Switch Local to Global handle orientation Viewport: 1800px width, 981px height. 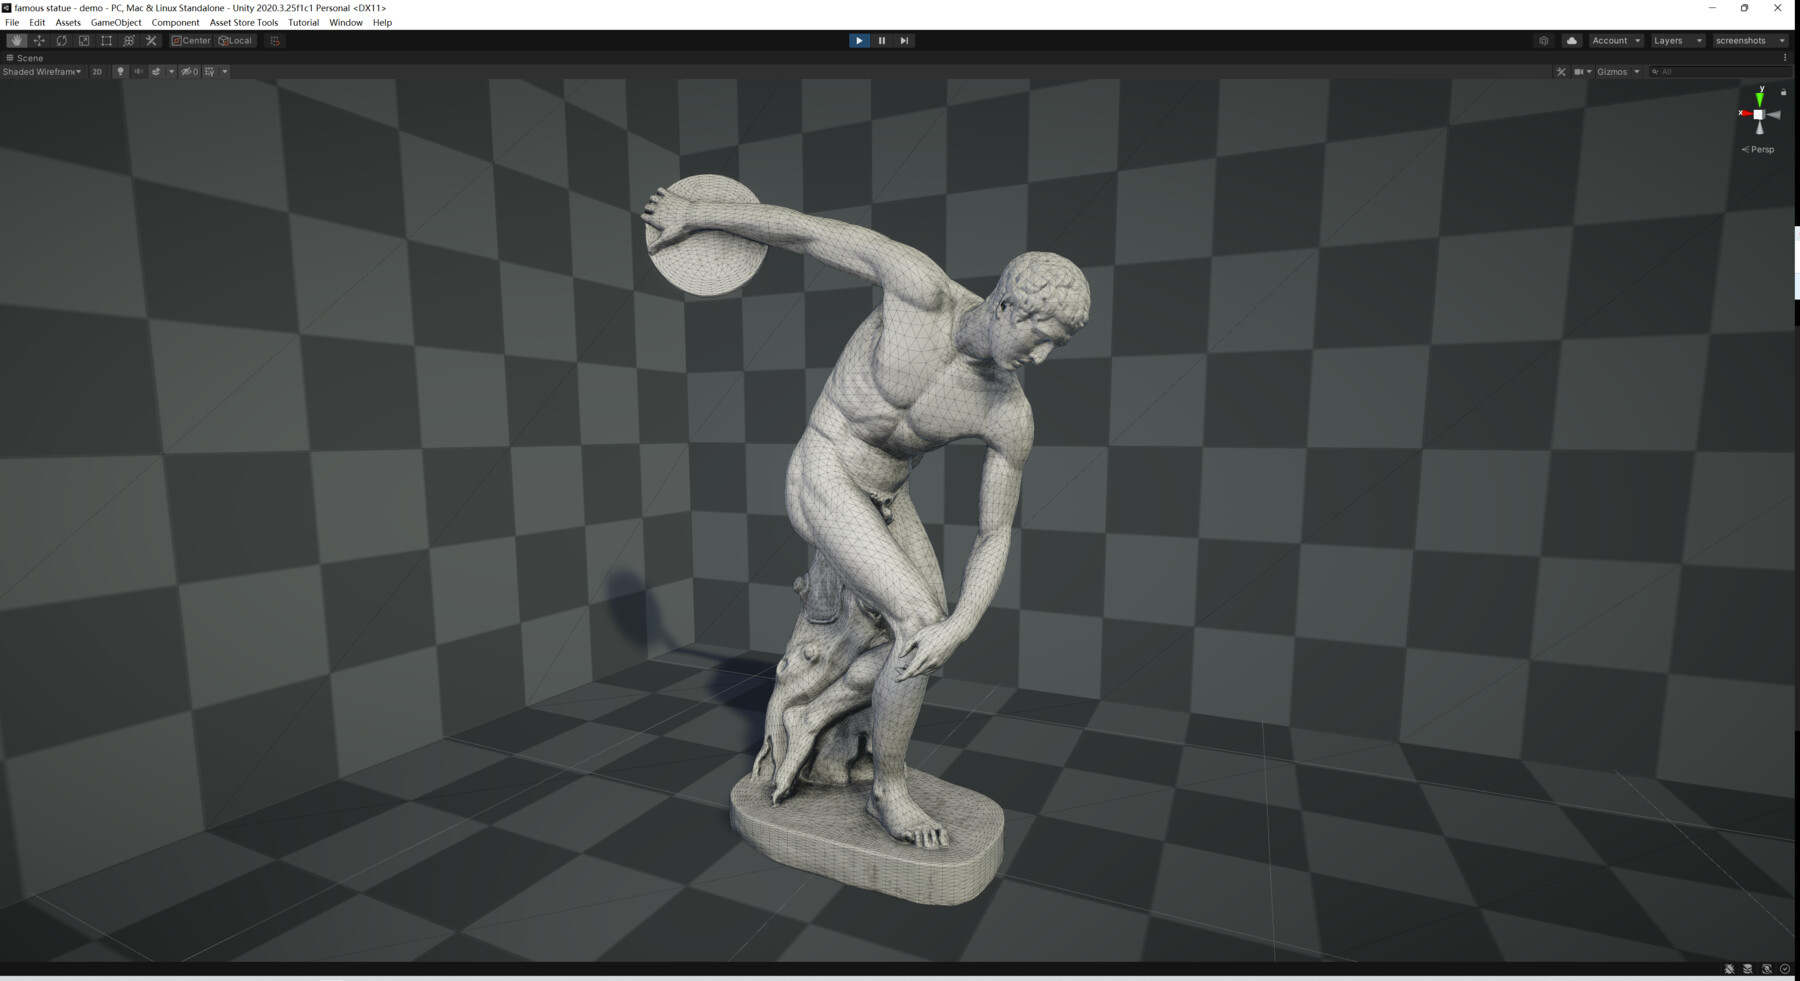[x=234, y=40]
